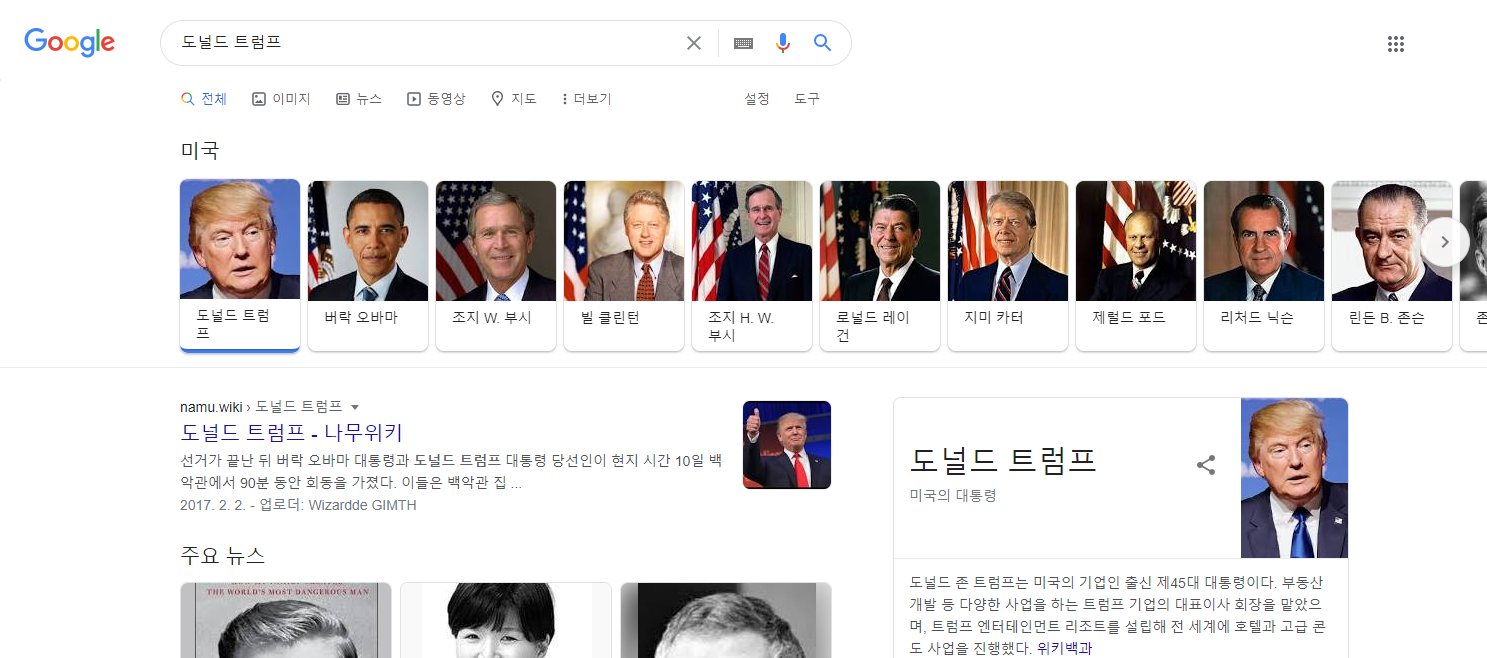Select the 로널드 레이건 card

pyautogui.click(x=880, y=265)
